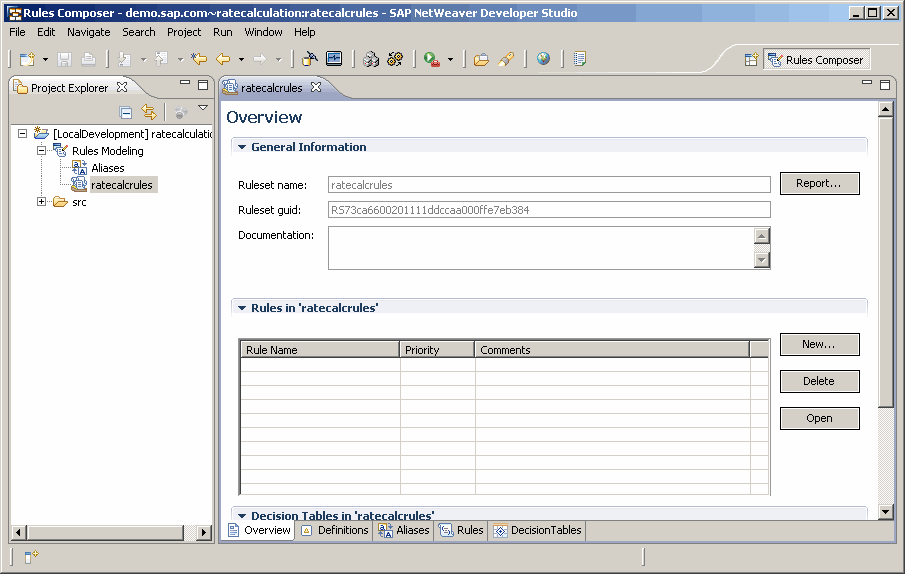The image size is (905, 574).
Task: Open Project Explorer view menu triangle
Action: pos(203,107)
